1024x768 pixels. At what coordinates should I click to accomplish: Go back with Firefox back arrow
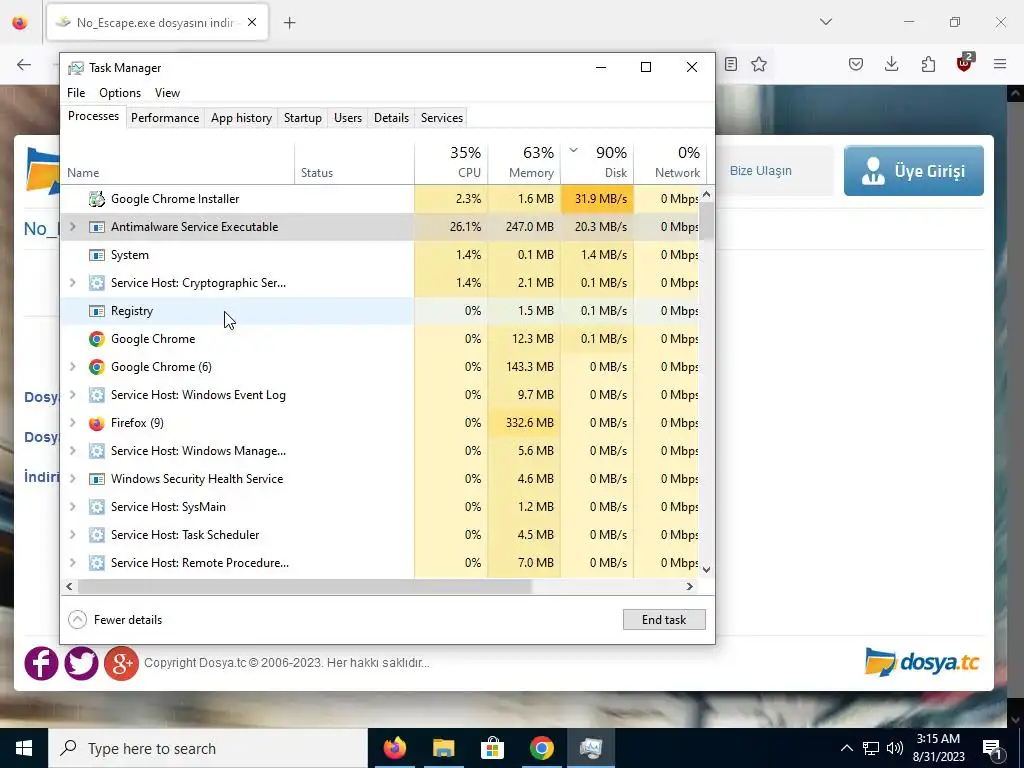pyautogui.click(x=24, y=64)
